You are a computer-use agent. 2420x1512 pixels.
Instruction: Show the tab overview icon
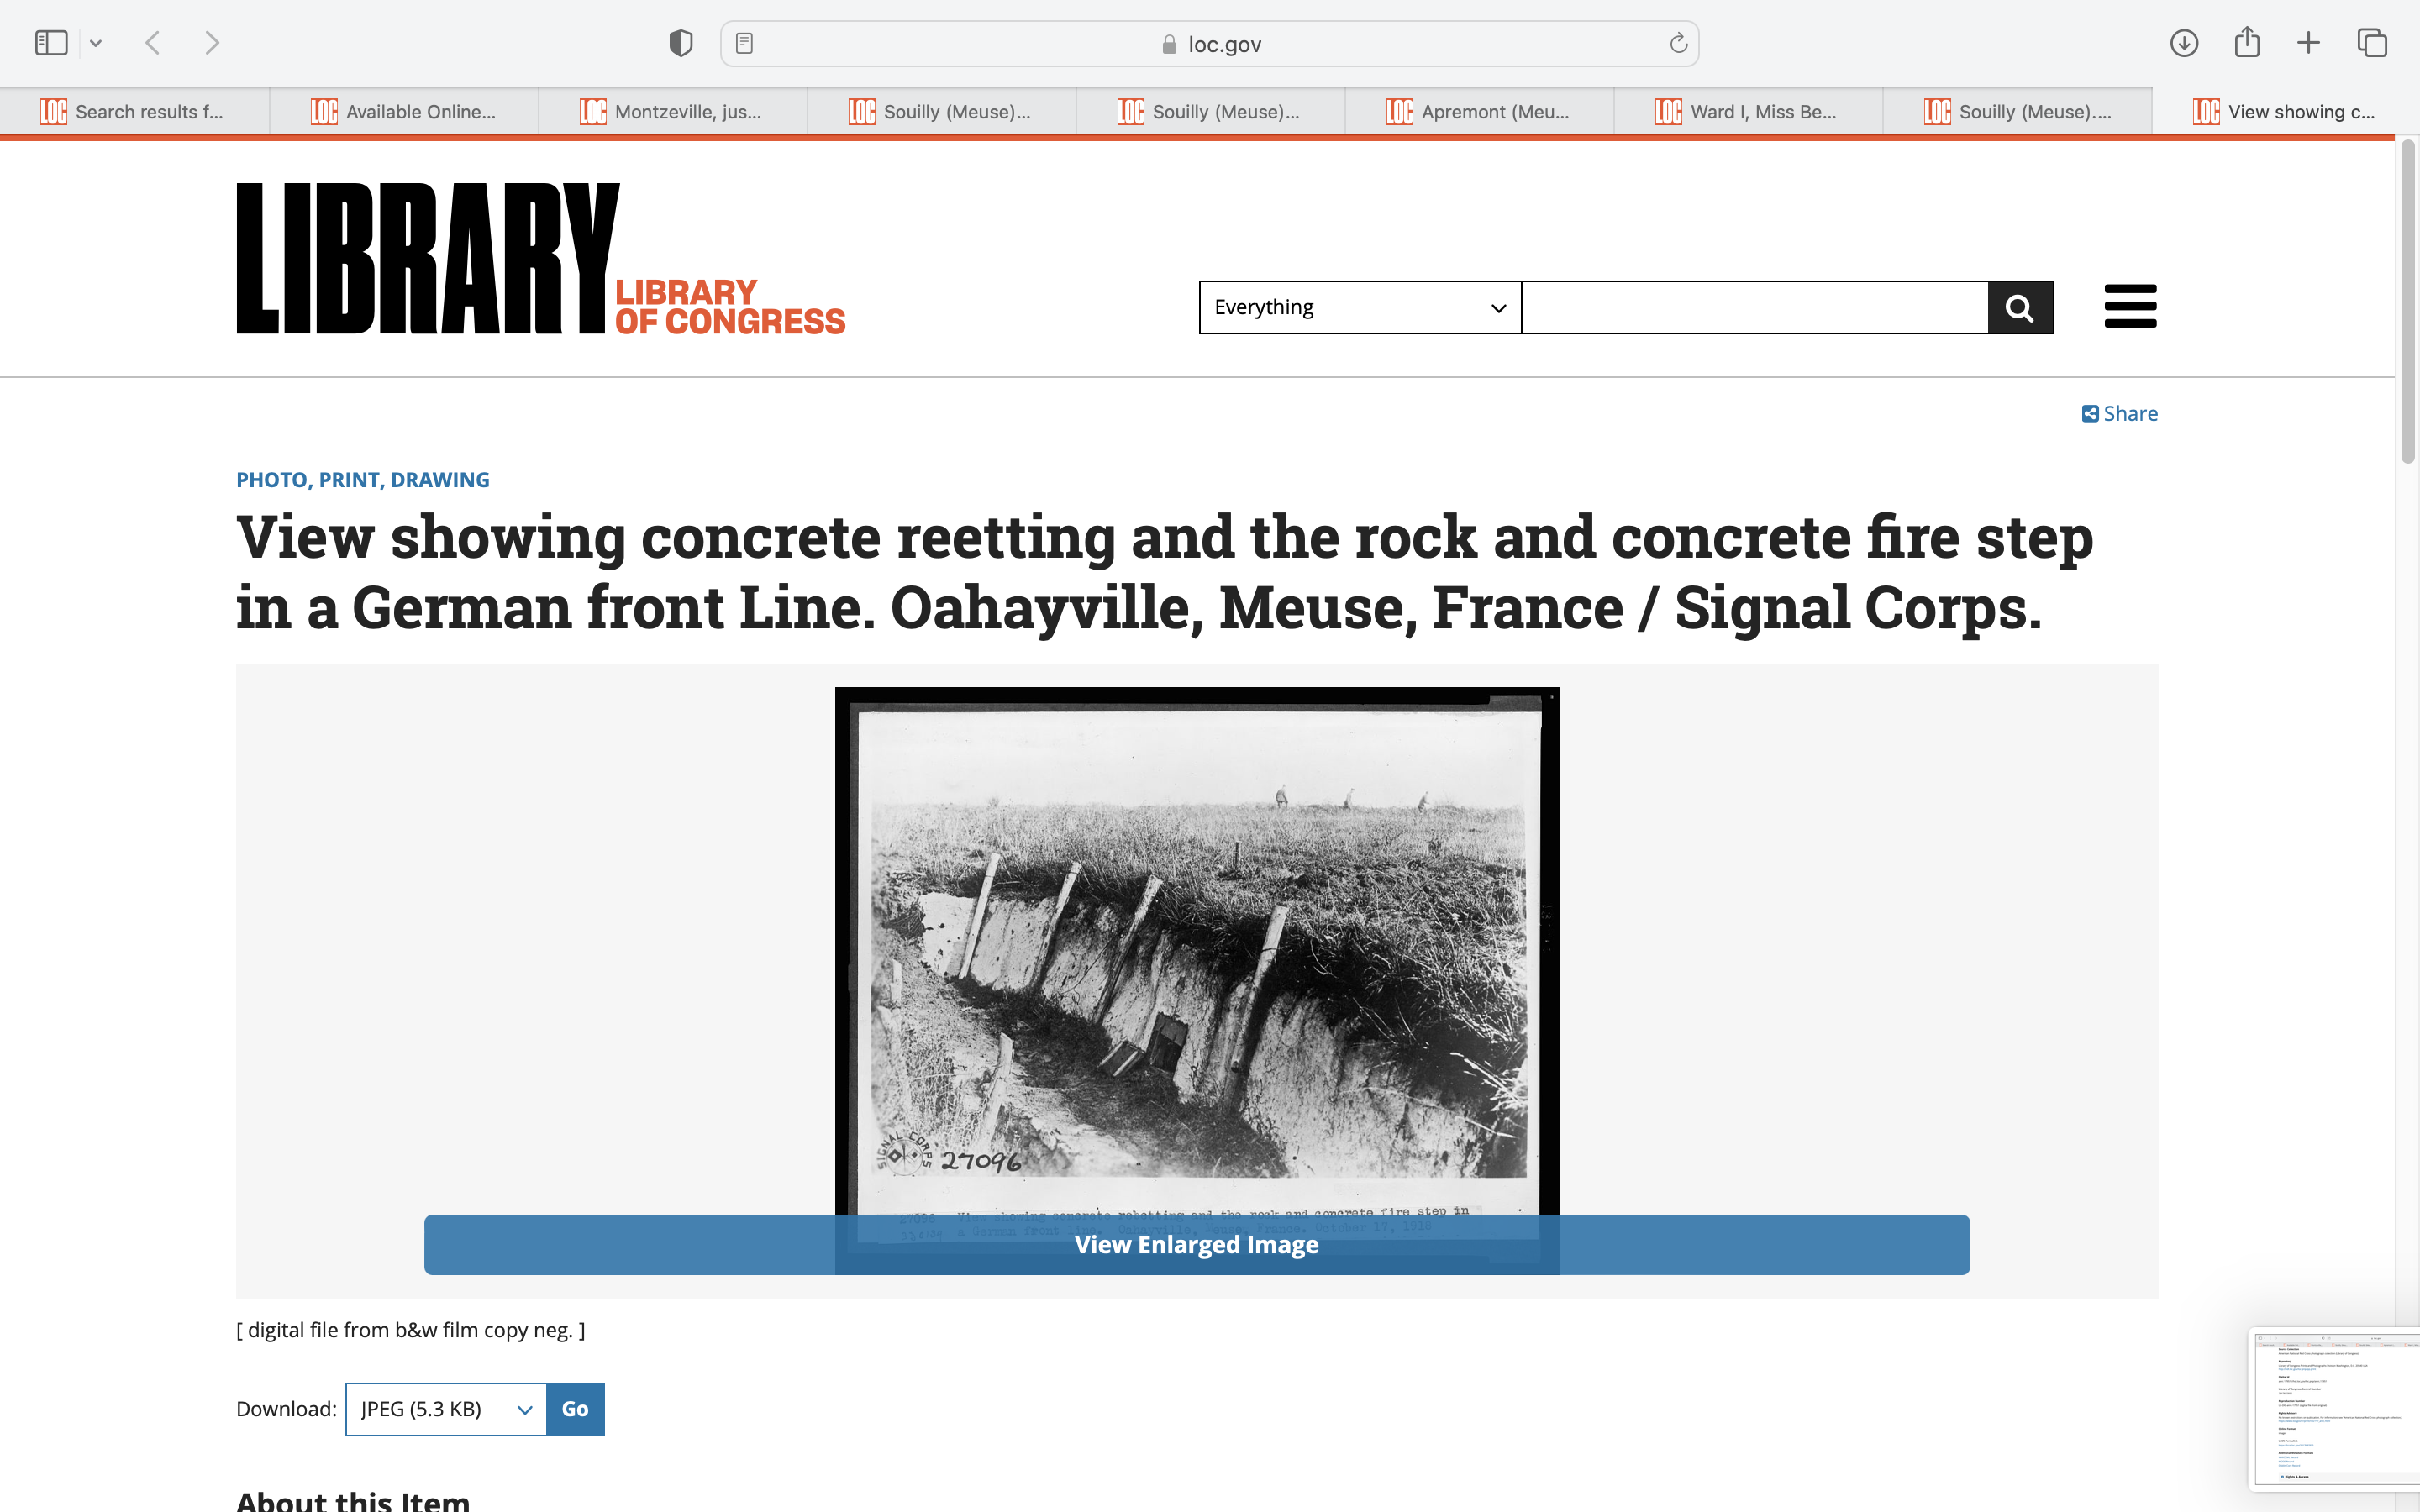[x=2372, y=43]
